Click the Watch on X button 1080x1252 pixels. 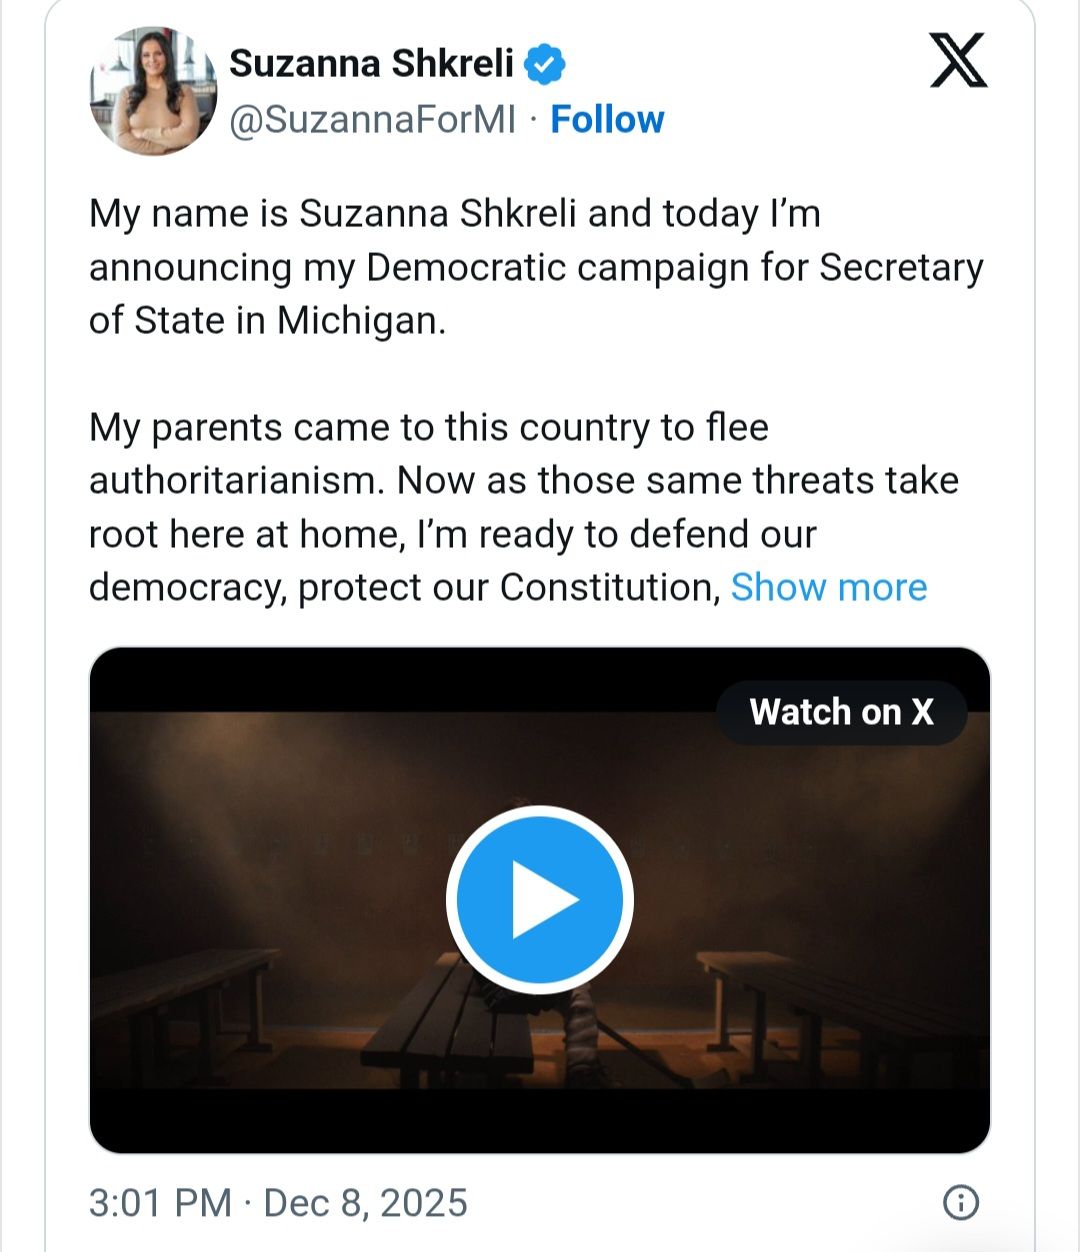click(x=841, y=712)
